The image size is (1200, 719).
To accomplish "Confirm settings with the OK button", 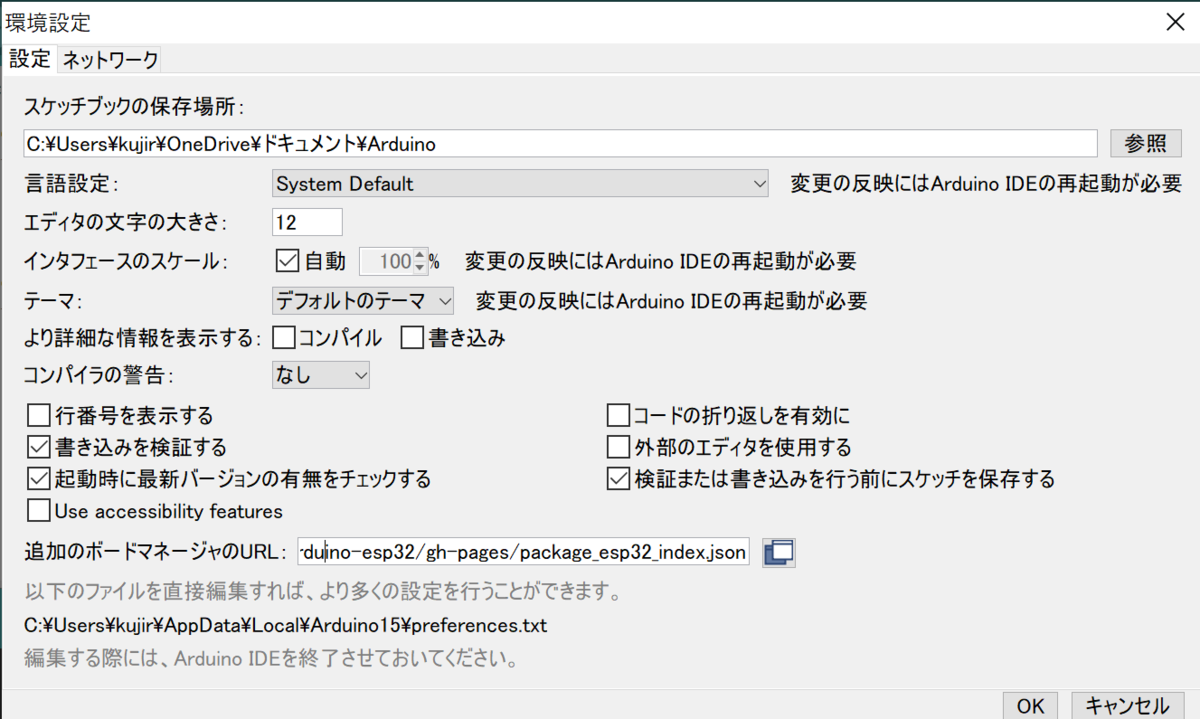I will 1029,705.
